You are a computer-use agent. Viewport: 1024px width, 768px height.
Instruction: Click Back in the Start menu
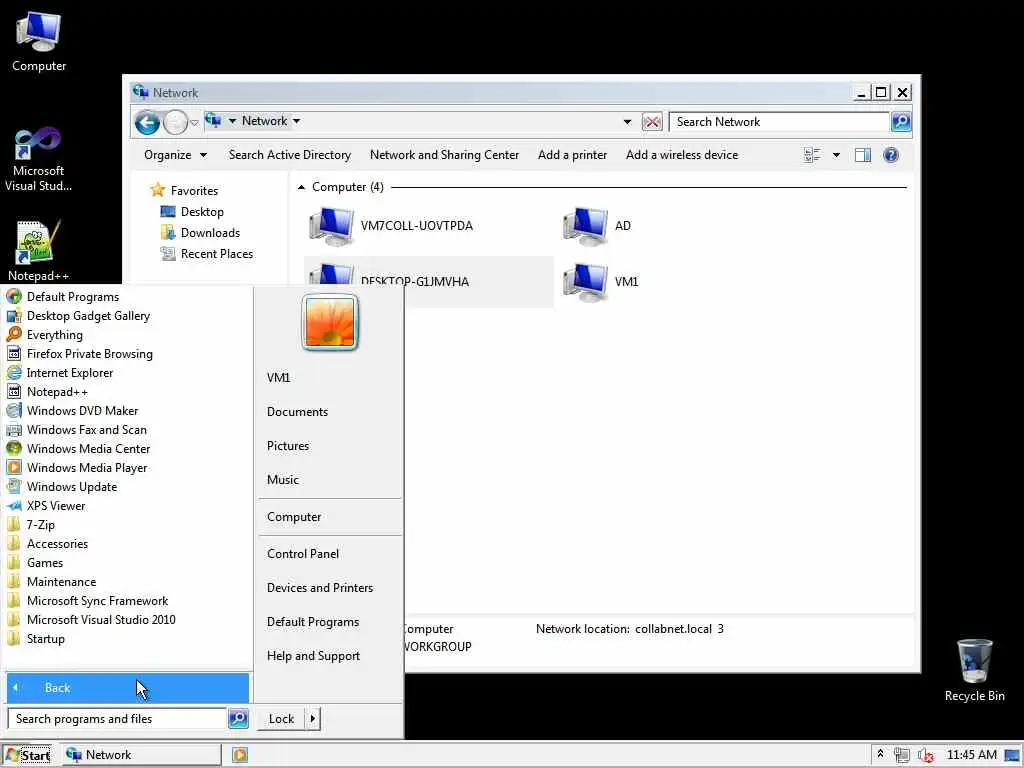(128, 688)
